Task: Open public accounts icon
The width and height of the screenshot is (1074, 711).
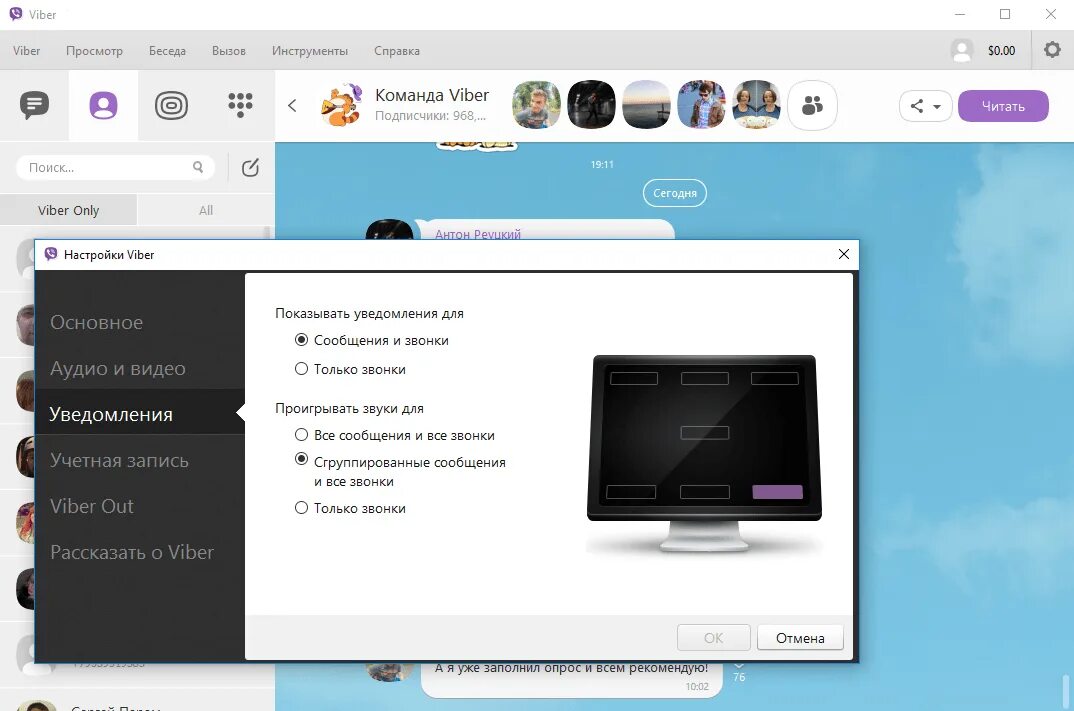Action: click(171, 105)
